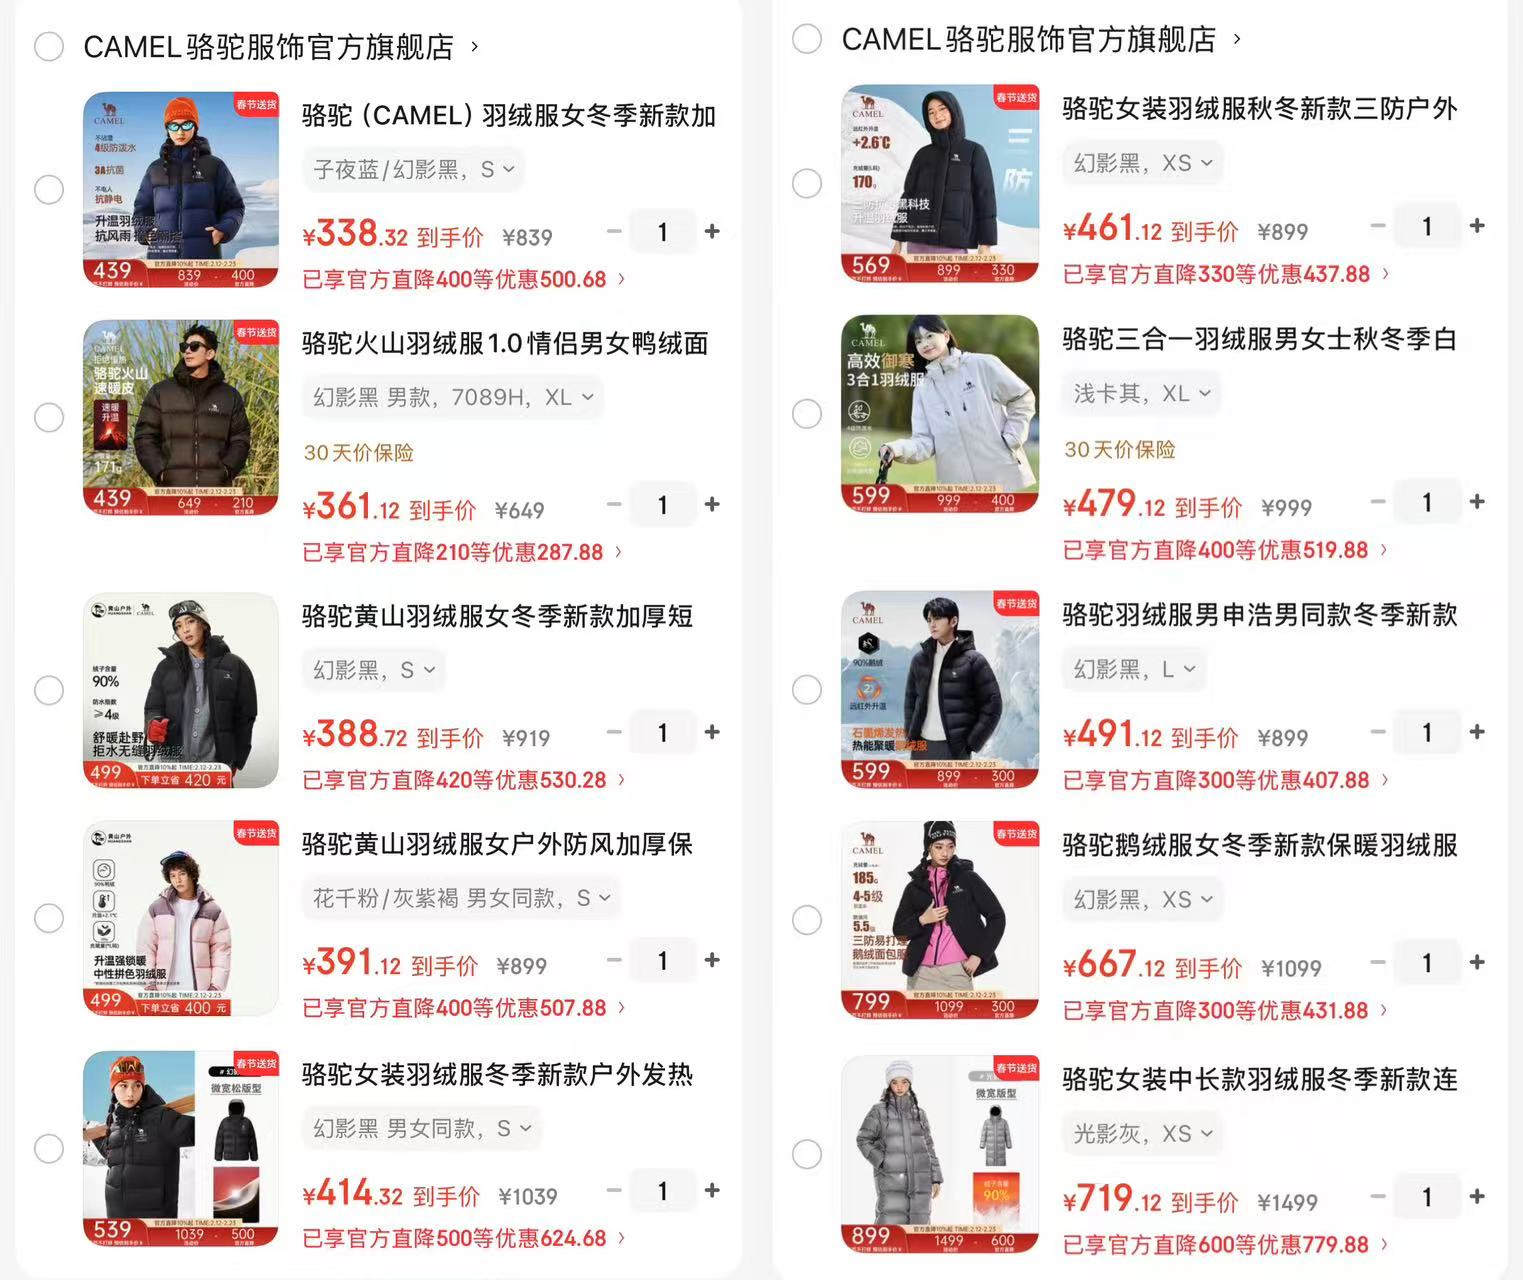
Task: Open thumbnail of grey long 光影灰 coat
Action: tap(940, 1153)
